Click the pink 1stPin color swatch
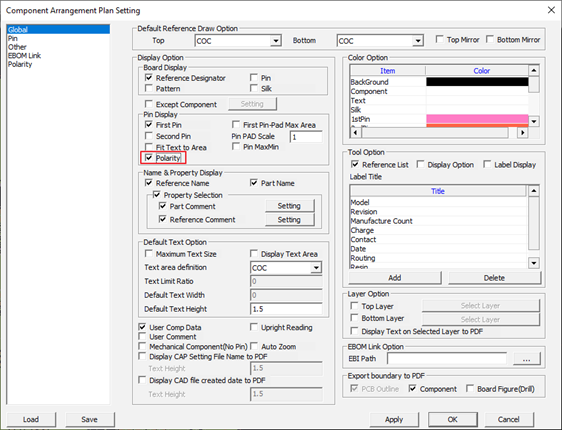Image resolution: width=562 pixels, height=430 pixels. pos(477,119)
